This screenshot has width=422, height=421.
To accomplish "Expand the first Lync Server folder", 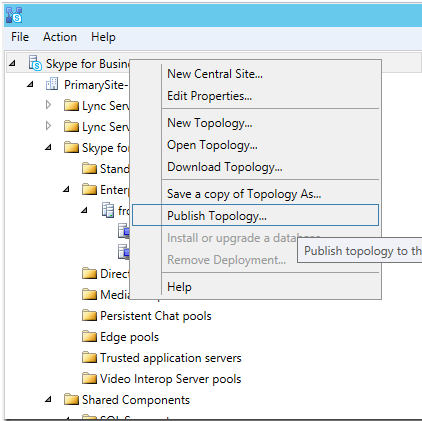I will (x=48, y=105).
